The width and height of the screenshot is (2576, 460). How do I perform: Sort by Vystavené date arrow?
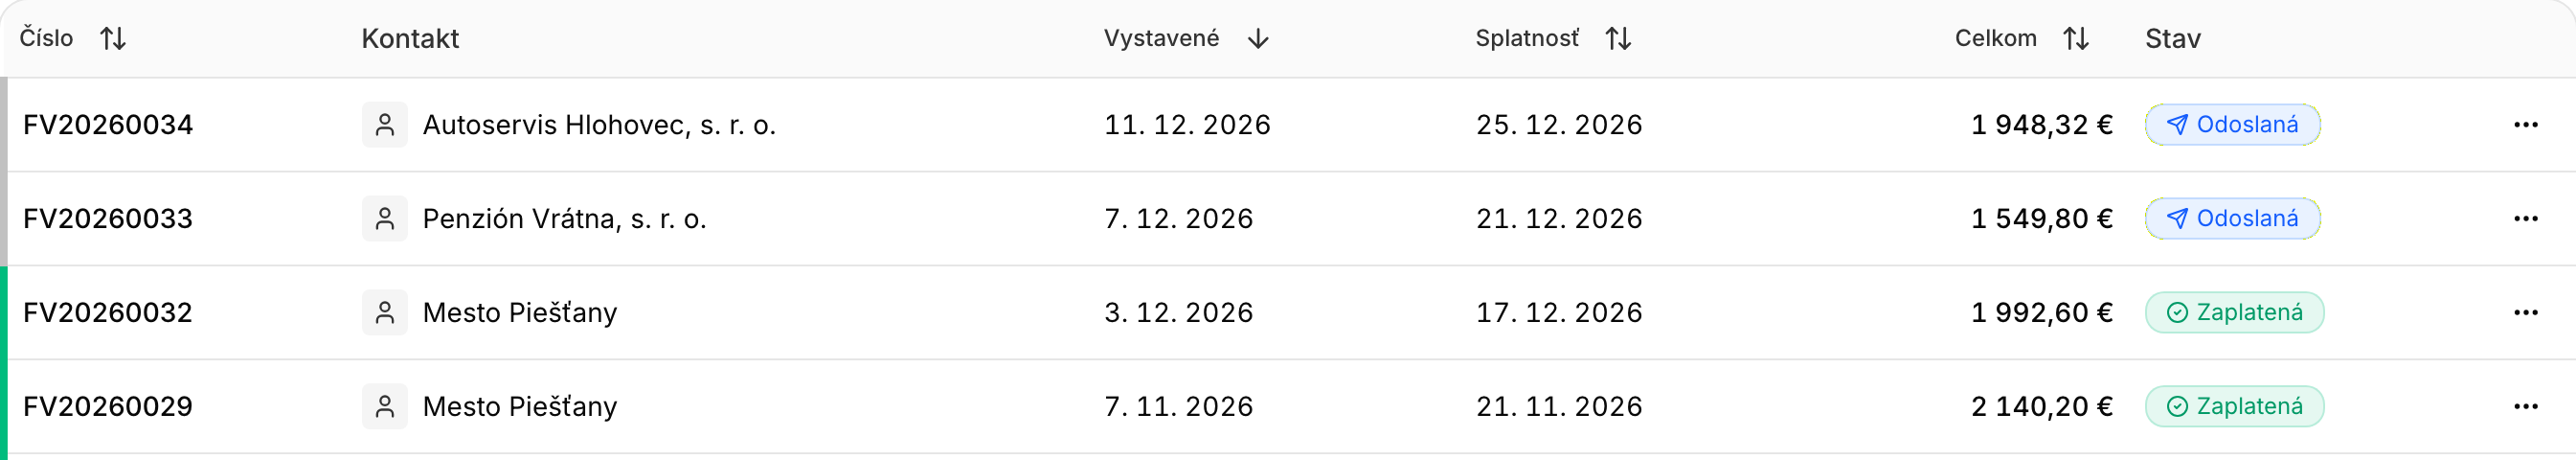[1258, 39]
